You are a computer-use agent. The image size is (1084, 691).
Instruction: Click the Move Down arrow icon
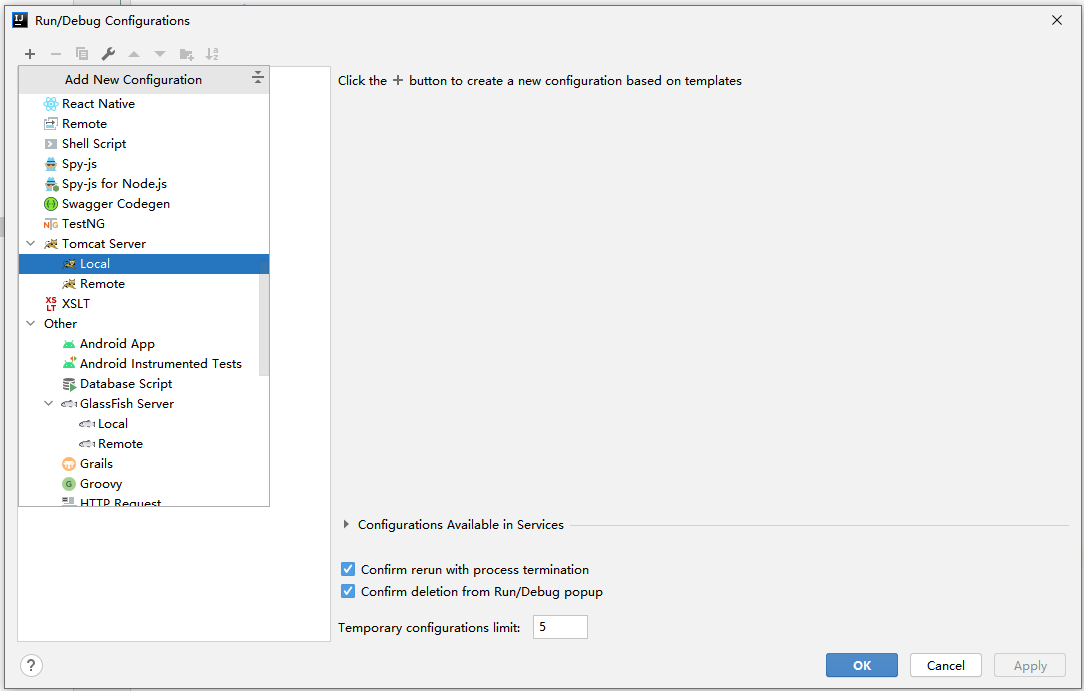[x=160, y=54]
